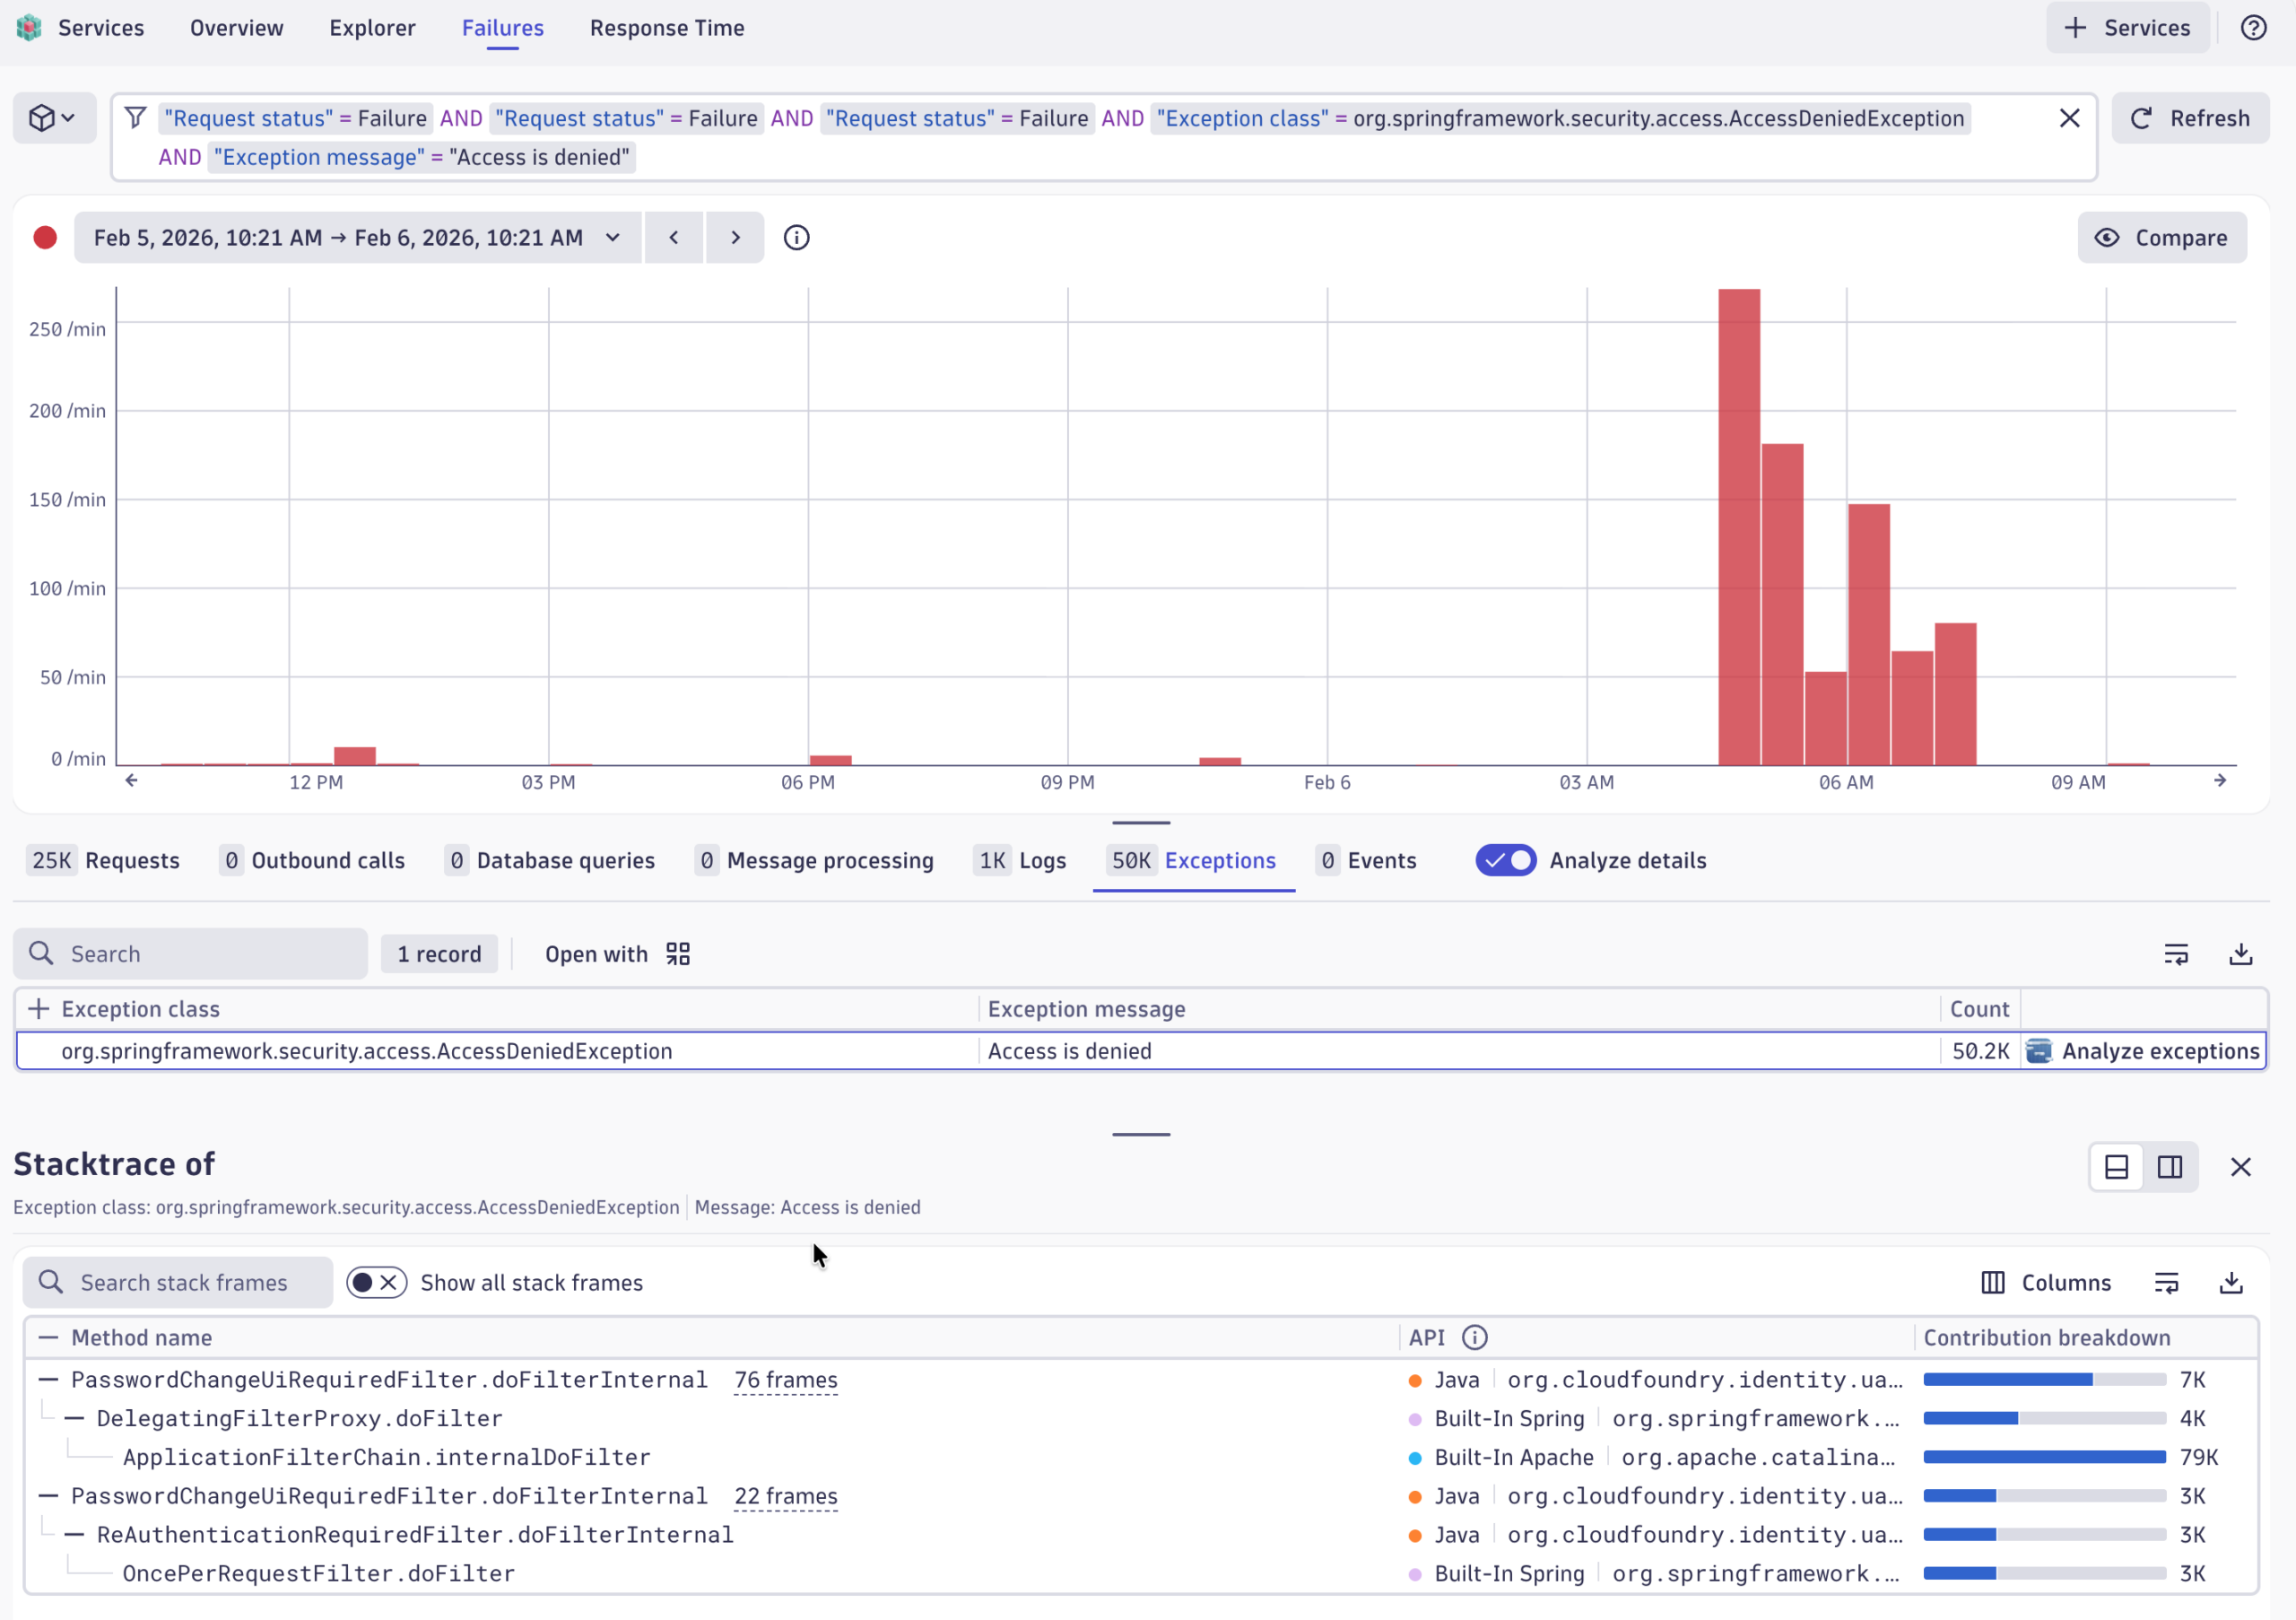Click the Refresh button
This screenshot has width=2296, height=1620.
pyautogui.click(x=2190, y=118)
